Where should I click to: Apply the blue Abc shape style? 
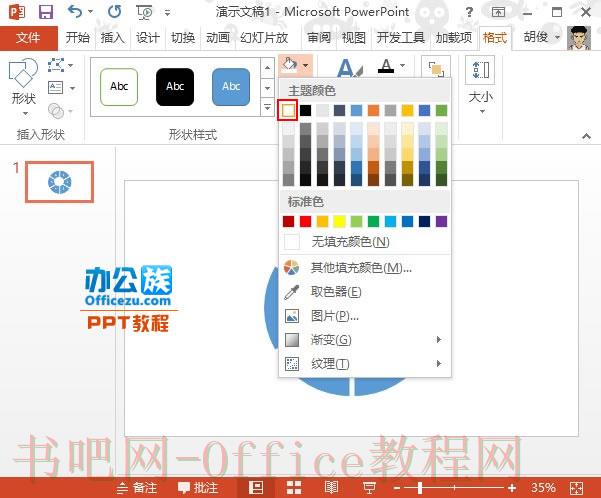pos(231,87)
